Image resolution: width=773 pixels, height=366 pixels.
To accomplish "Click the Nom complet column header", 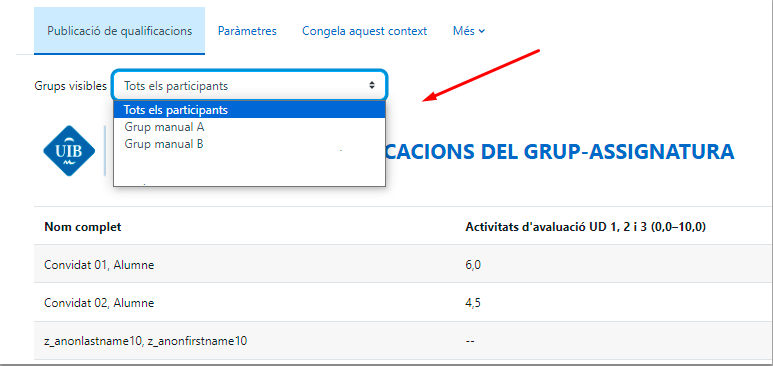I will pyautogui.click(x=83, y=227).
